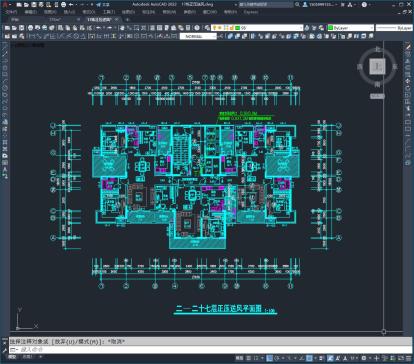
Task: Open the ByLayer linetype dropdown
Action: pyautogui.click(x=394, y=28)
